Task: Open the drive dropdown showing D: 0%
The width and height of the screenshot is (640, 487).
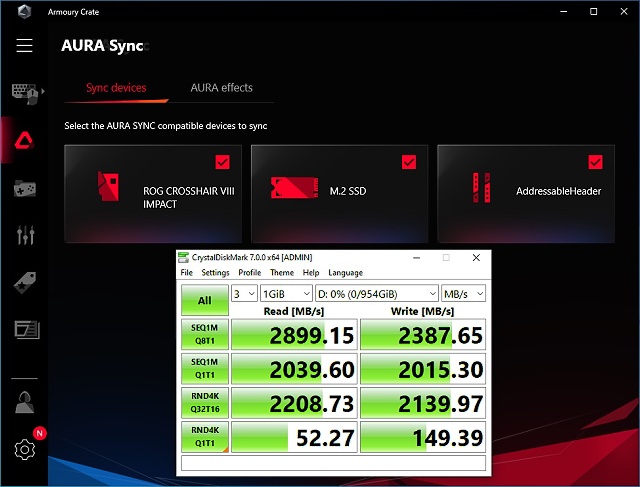Action: tap(377, 294)
